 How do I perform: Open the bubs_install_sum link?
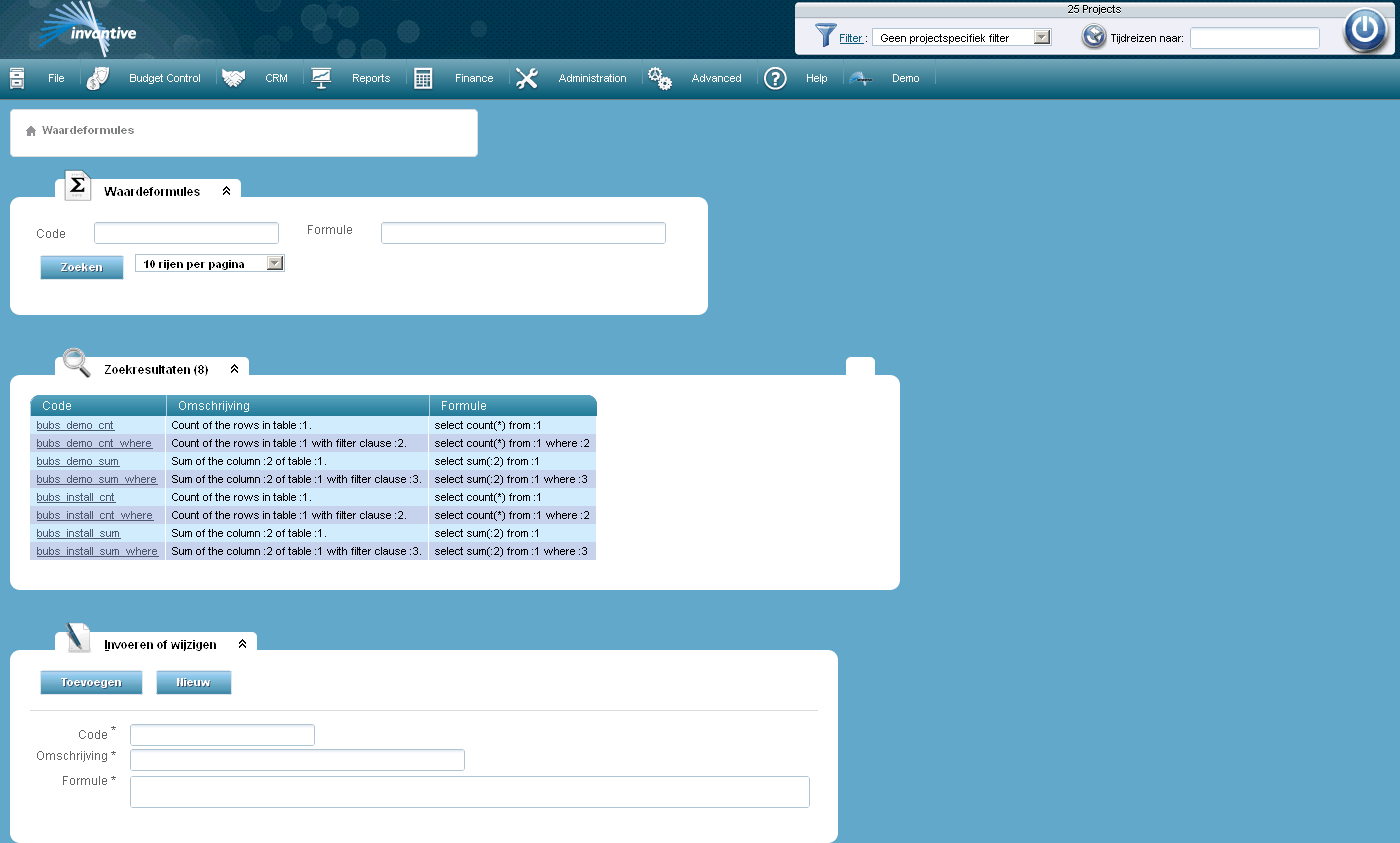[x=78, y=533]
